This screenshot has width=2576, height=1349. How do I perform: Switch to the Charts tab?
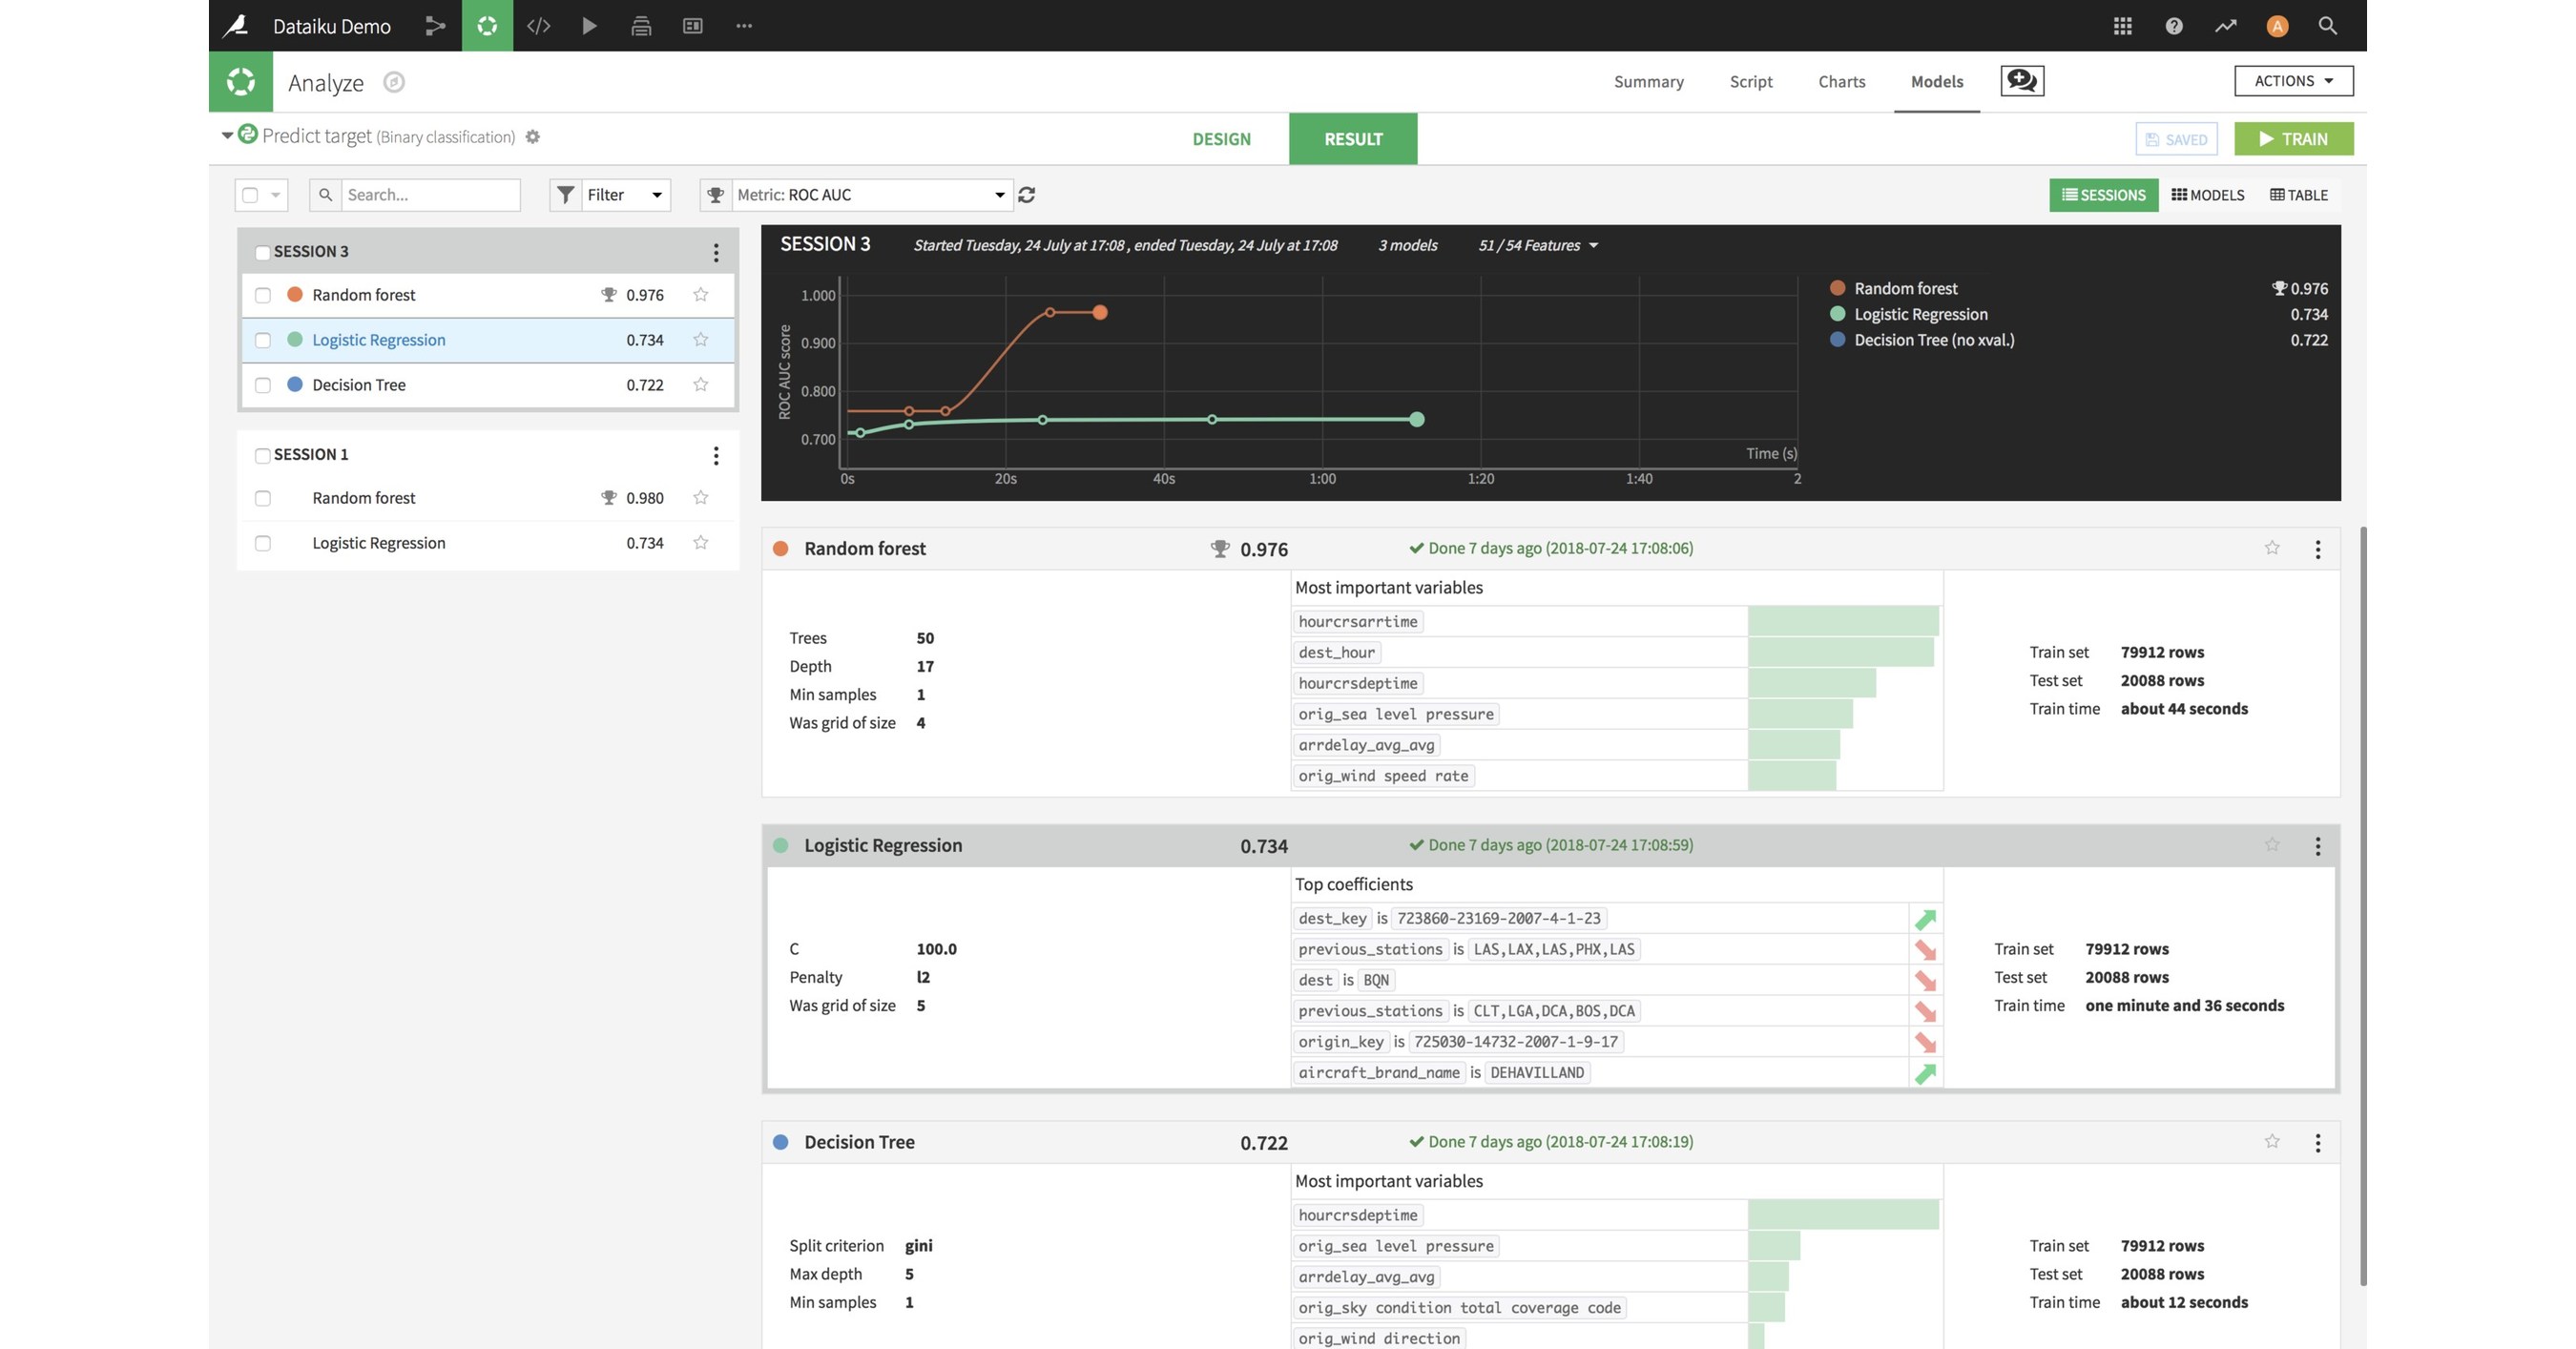(1841, 81)
